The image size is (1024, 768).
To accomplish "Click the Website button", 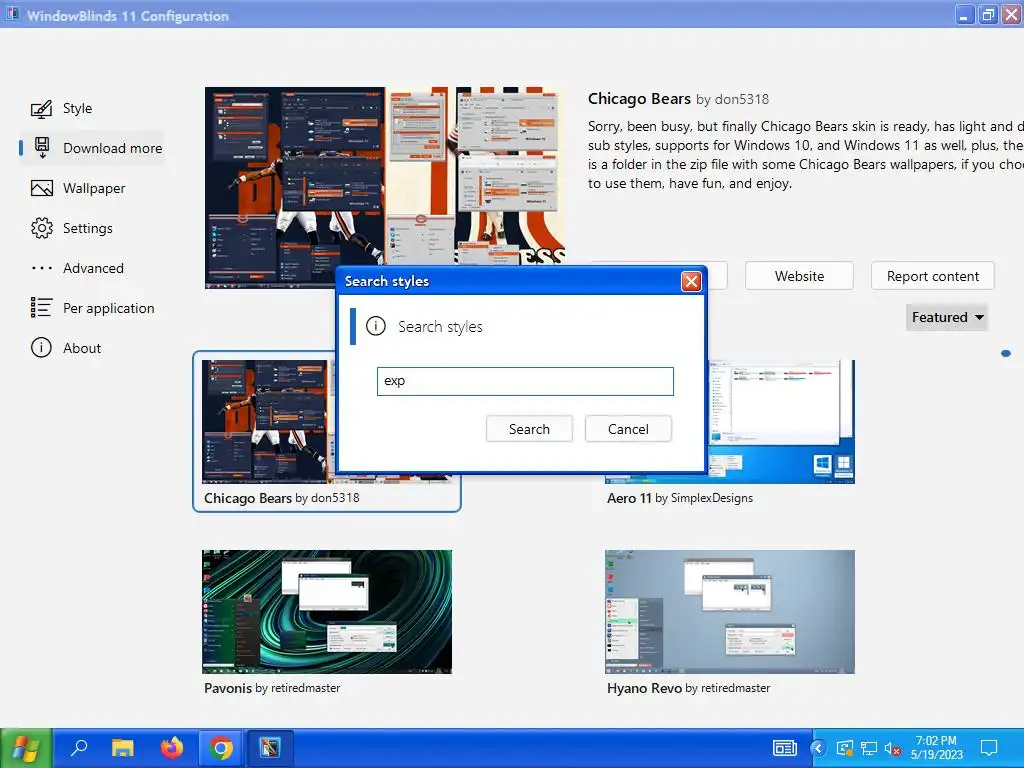I will [799, 276].
